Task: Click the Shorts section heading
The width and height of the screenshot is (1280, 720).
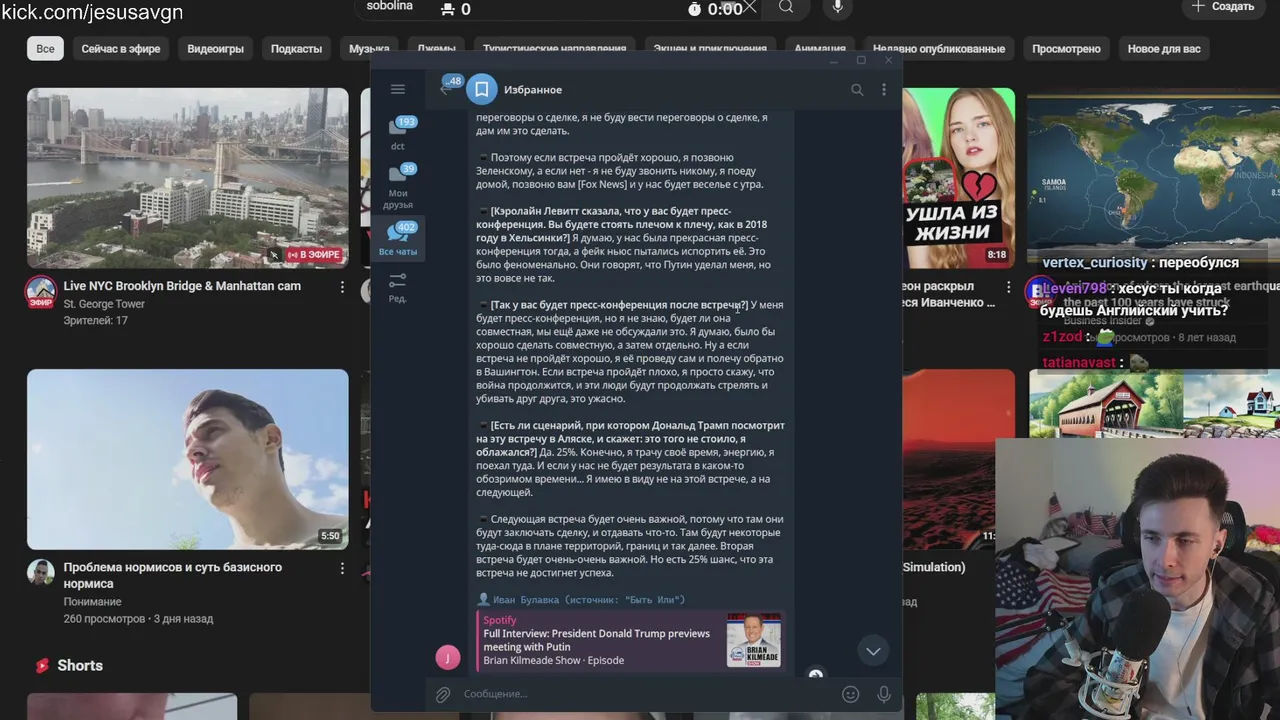Action: (80, 666)
